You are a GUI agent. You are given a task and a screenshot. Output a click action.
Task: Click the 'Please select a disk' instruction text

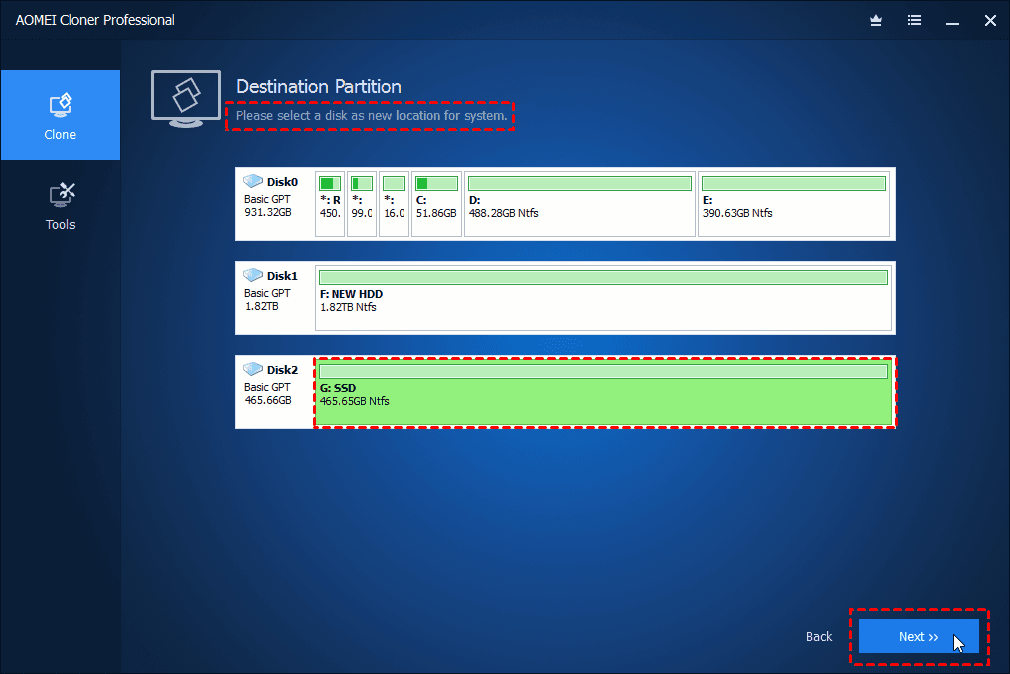(x=371, y=115)
